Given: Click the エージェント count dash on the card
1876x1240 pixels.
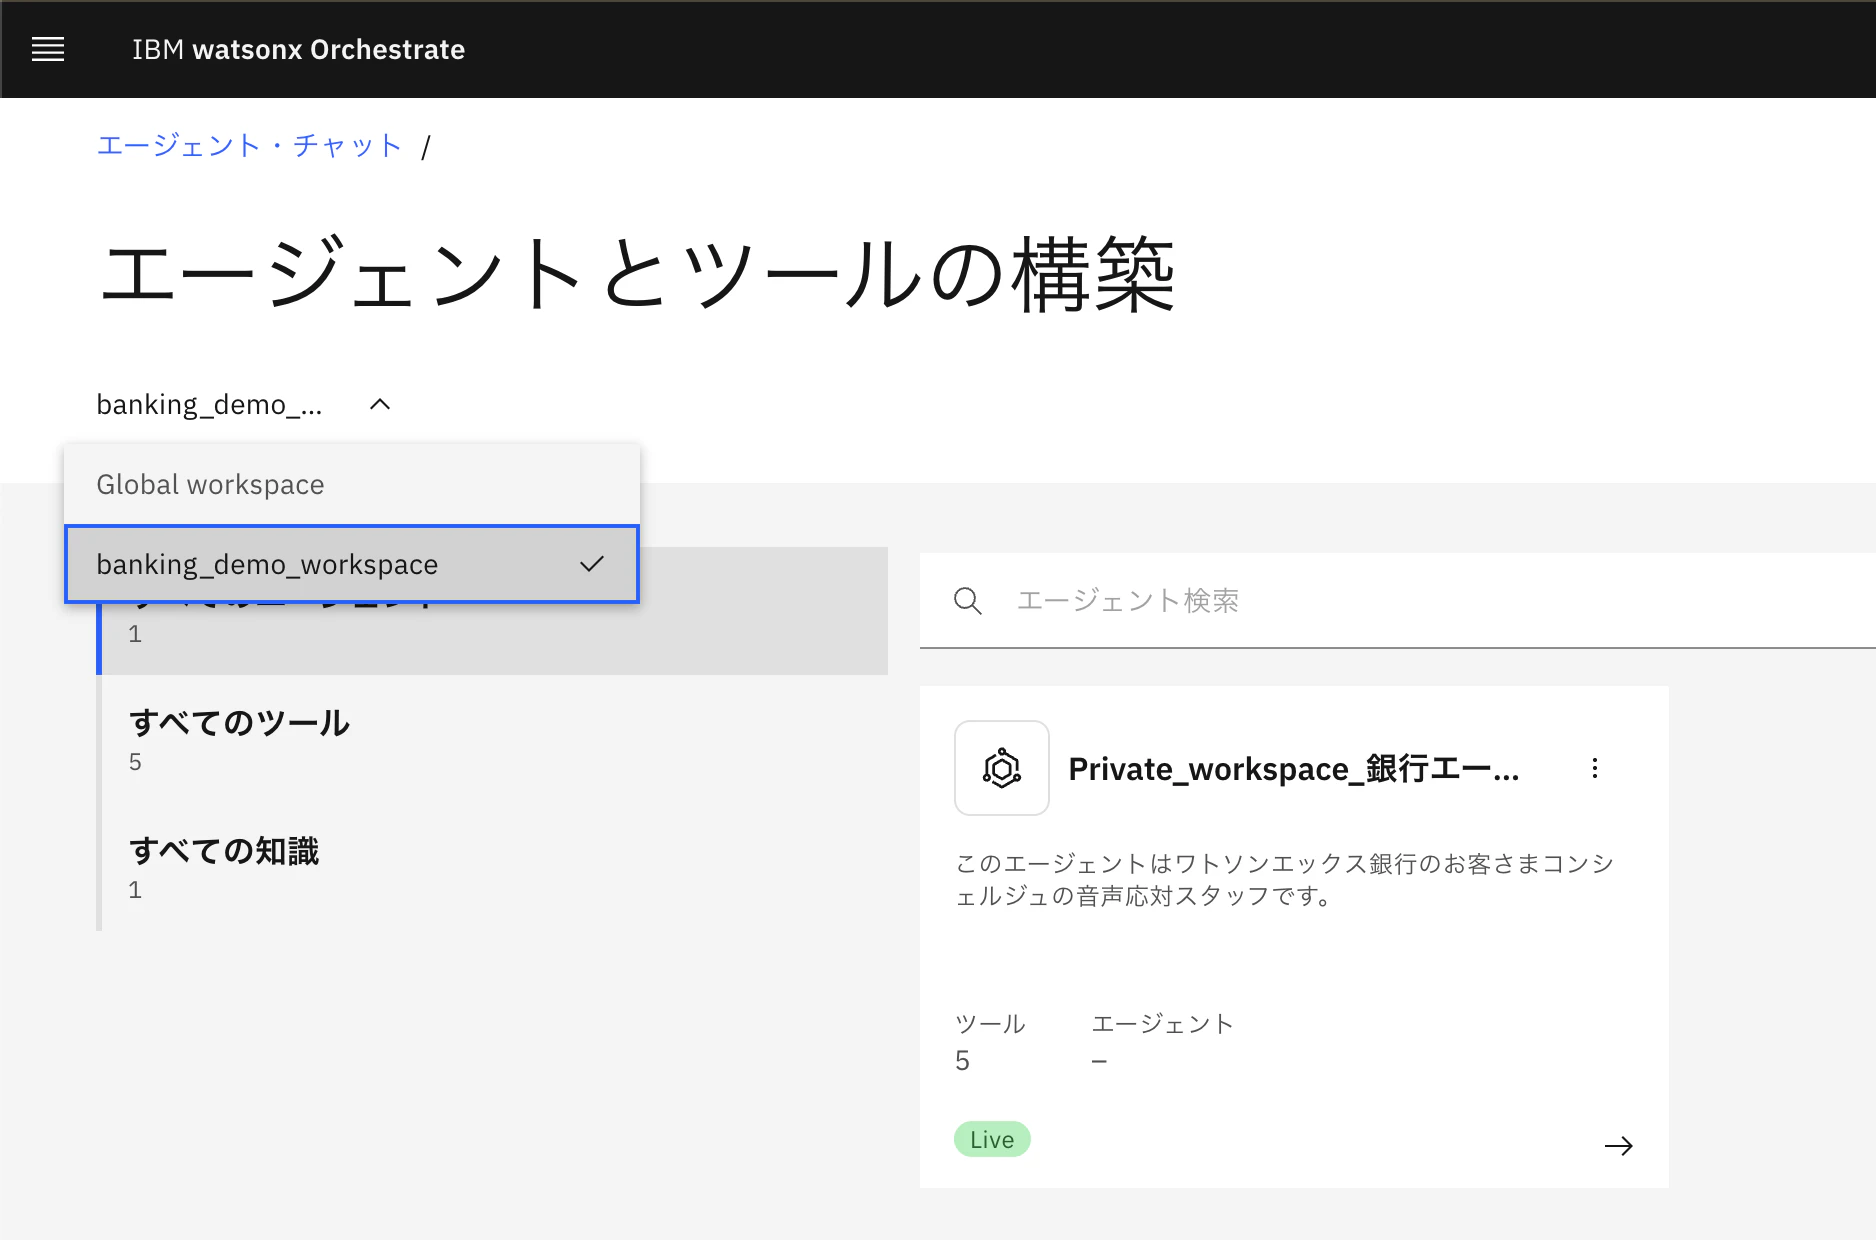Looking at the screenshot, I should [x=1099, y=1060].
